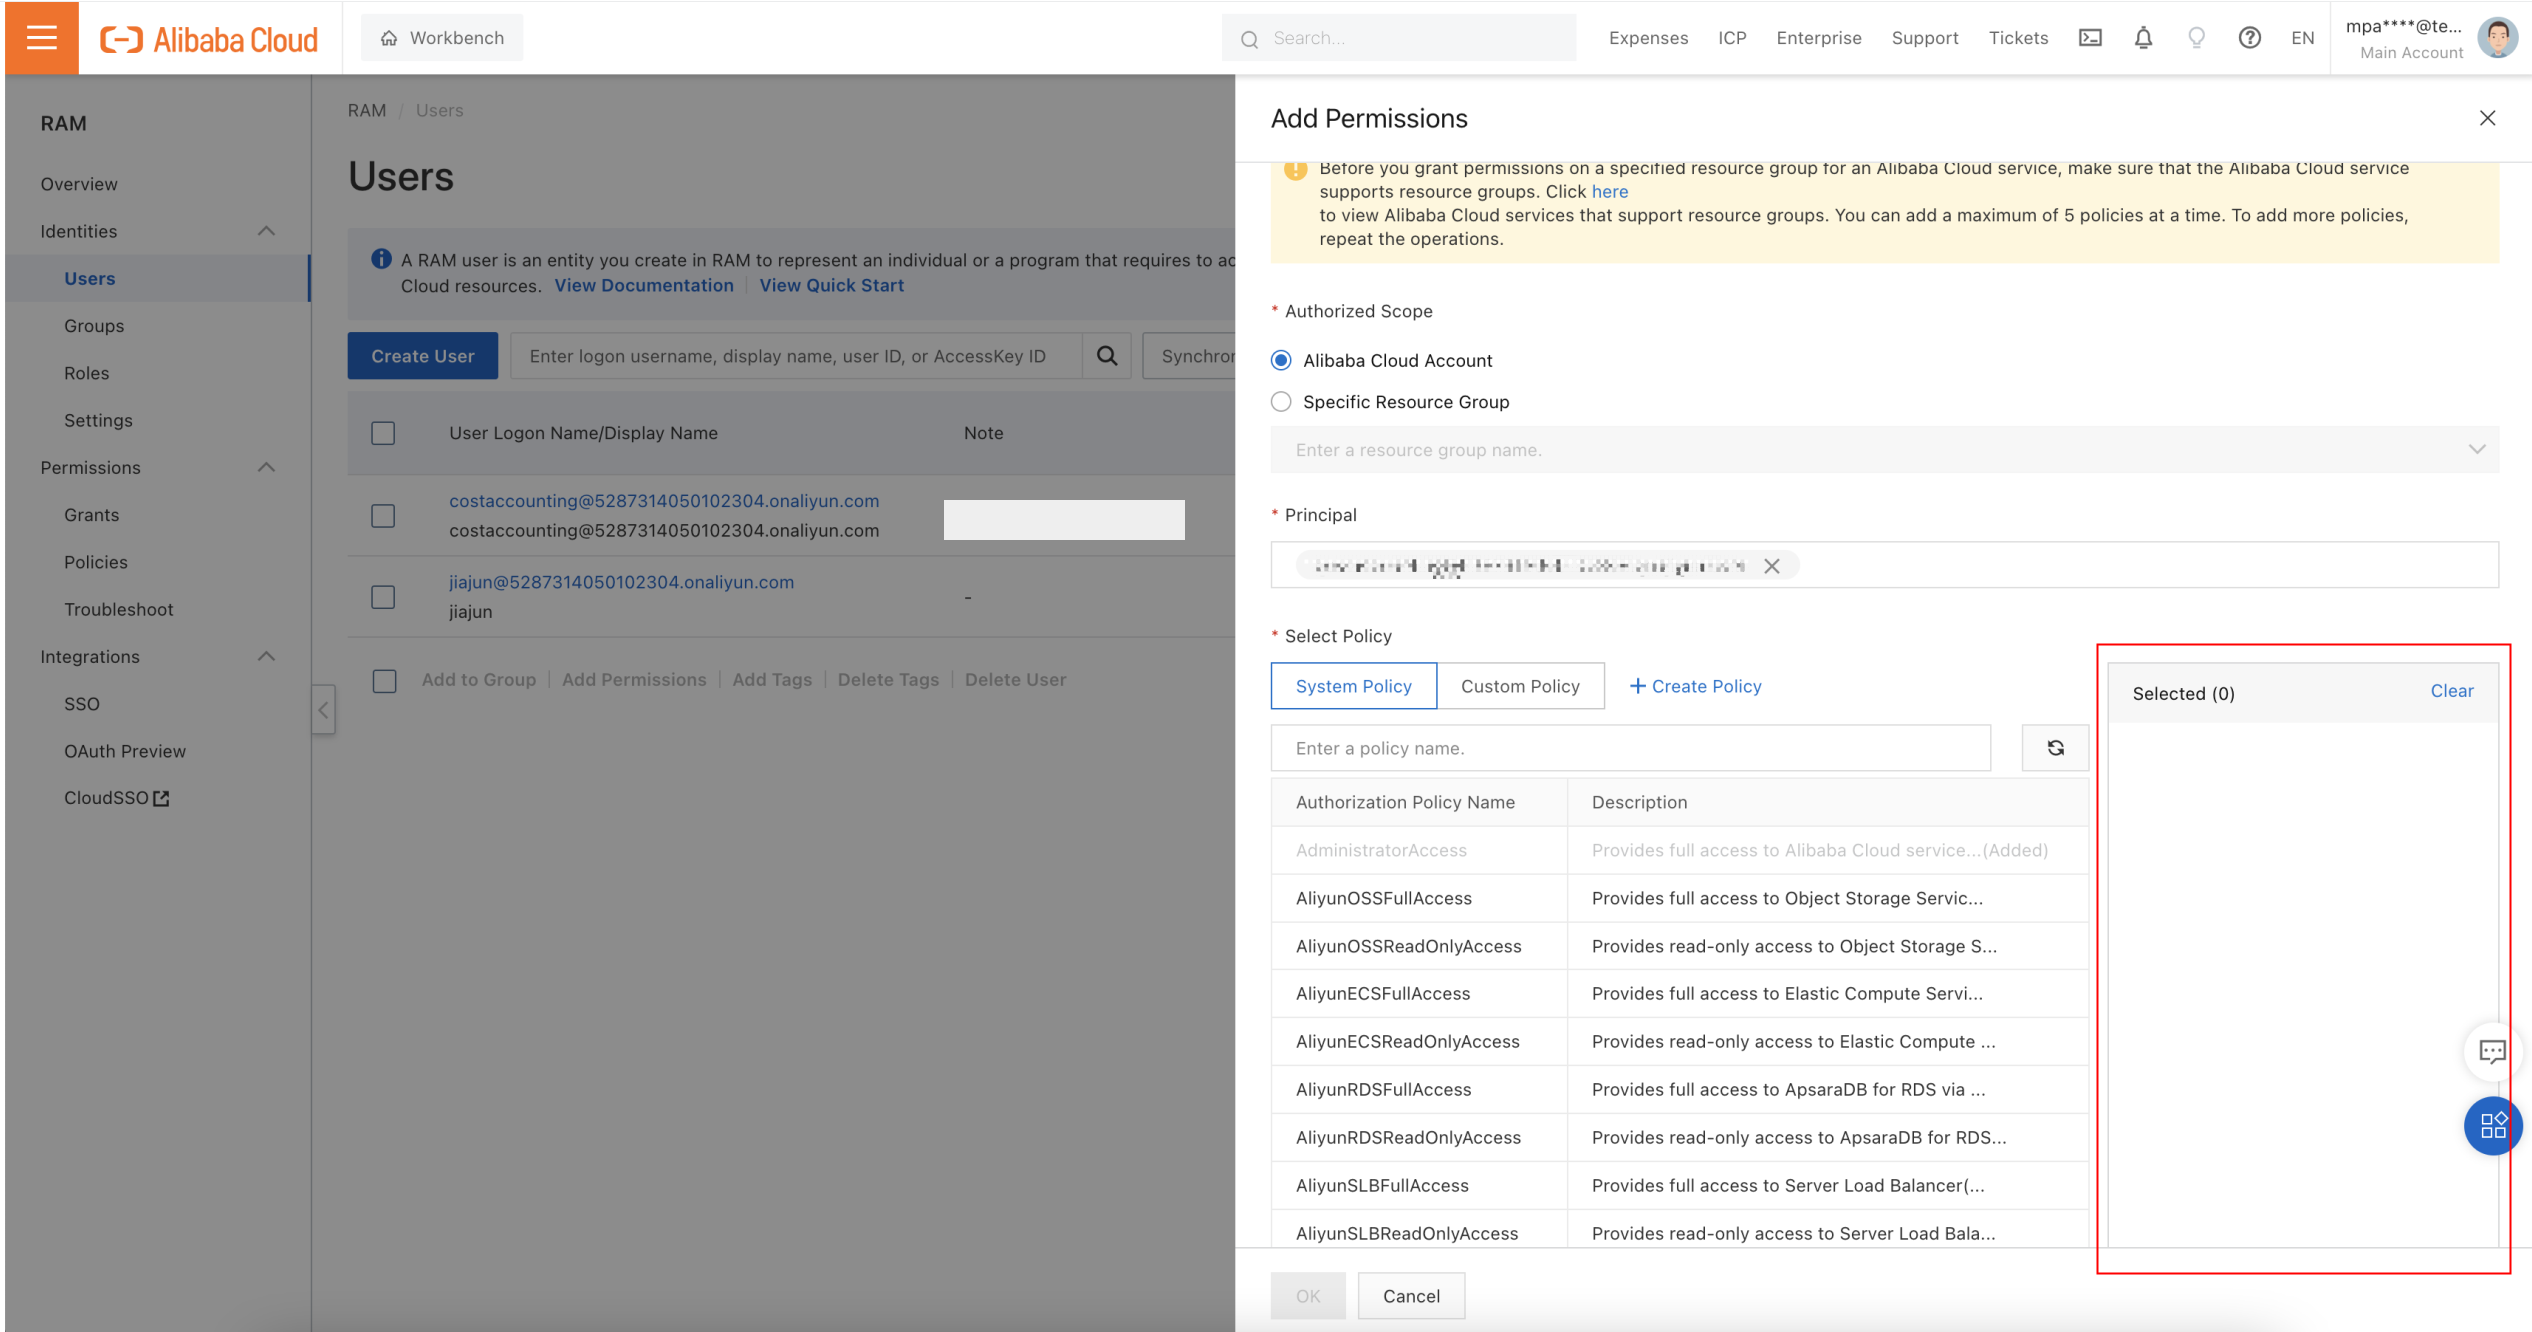Toggle the select-all users header checkbox
This screenshot has height=1332, width=2532.
(383, 433)
